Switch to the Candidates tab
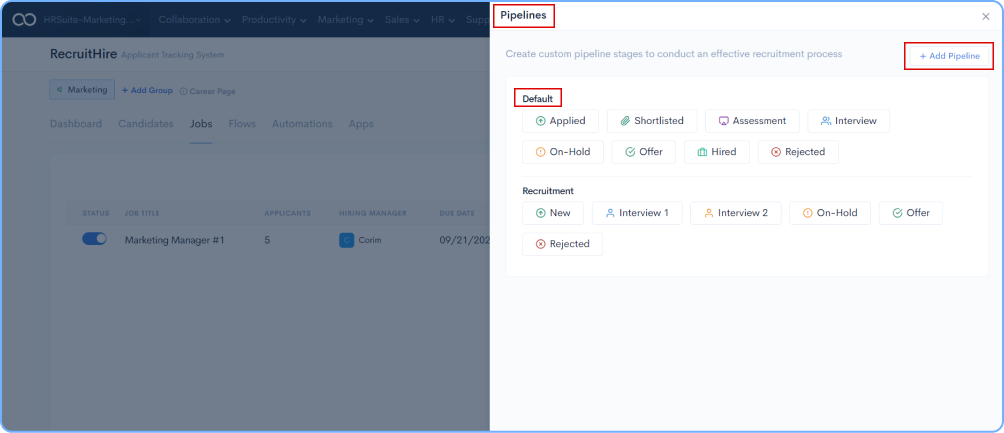This screenshot has height=433, width=1004. pos(146,124)
